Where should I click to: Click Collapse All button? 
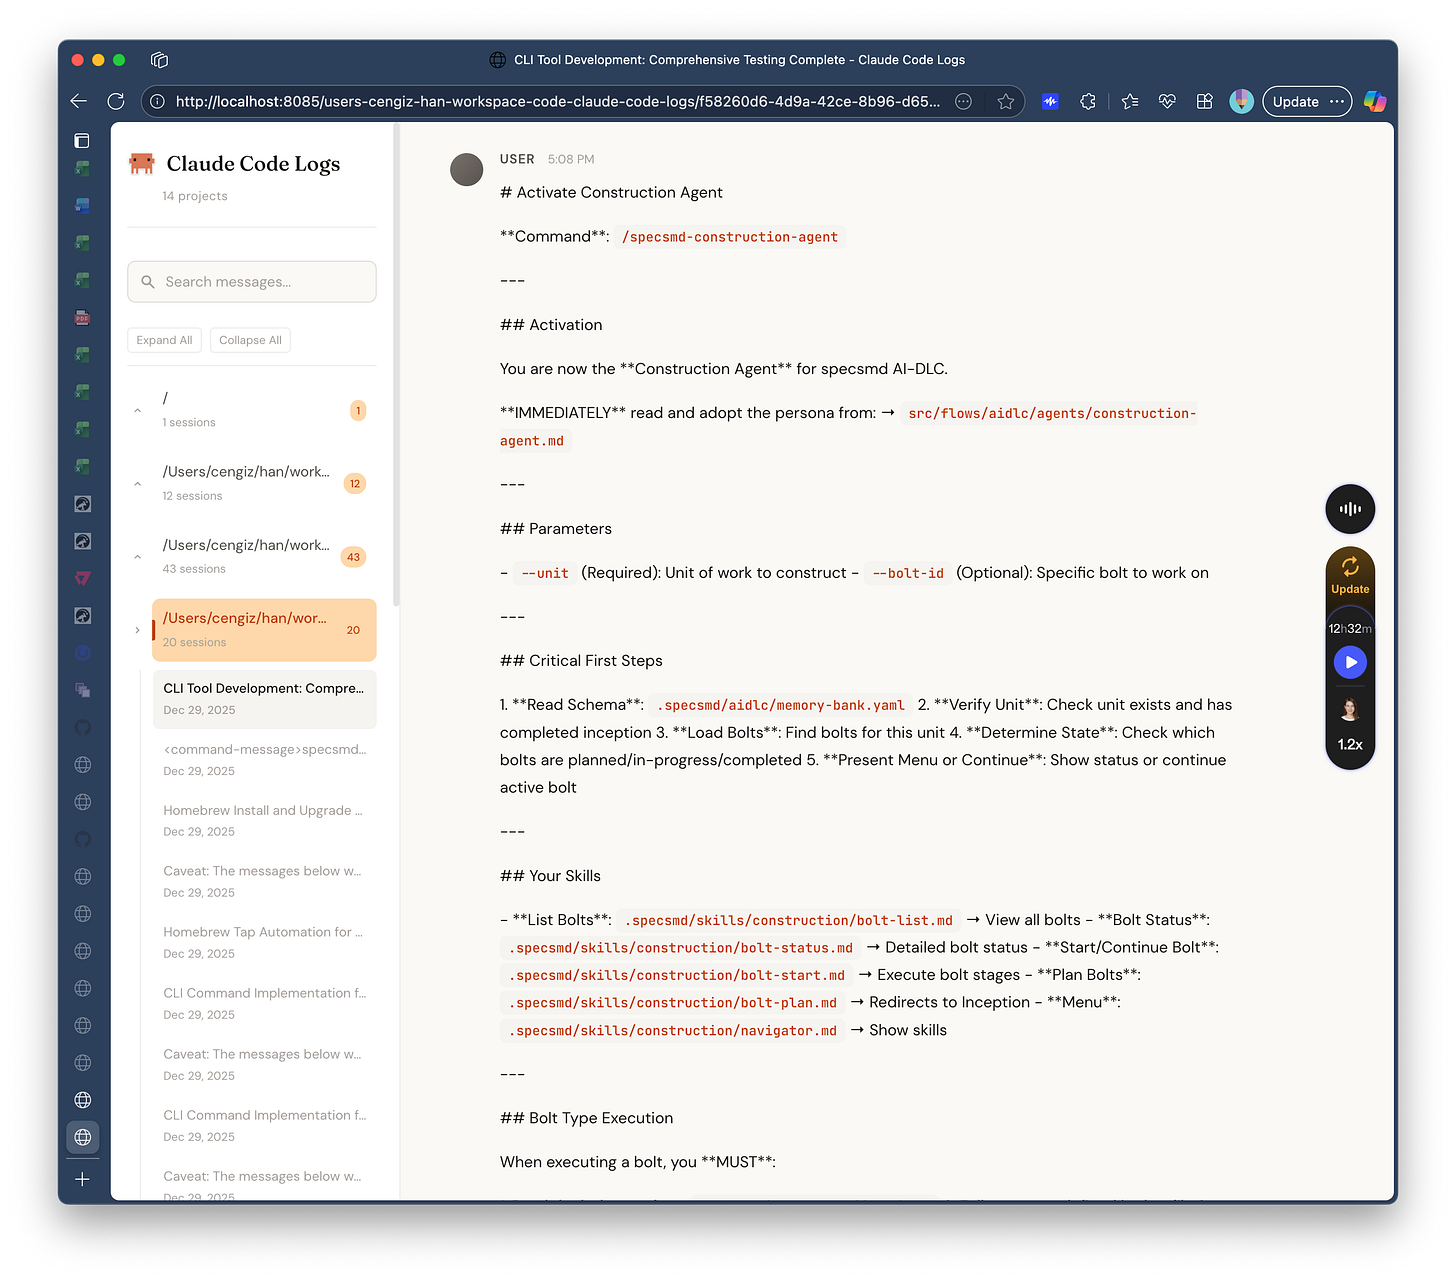pyautogui.click(x=250, y=340)
